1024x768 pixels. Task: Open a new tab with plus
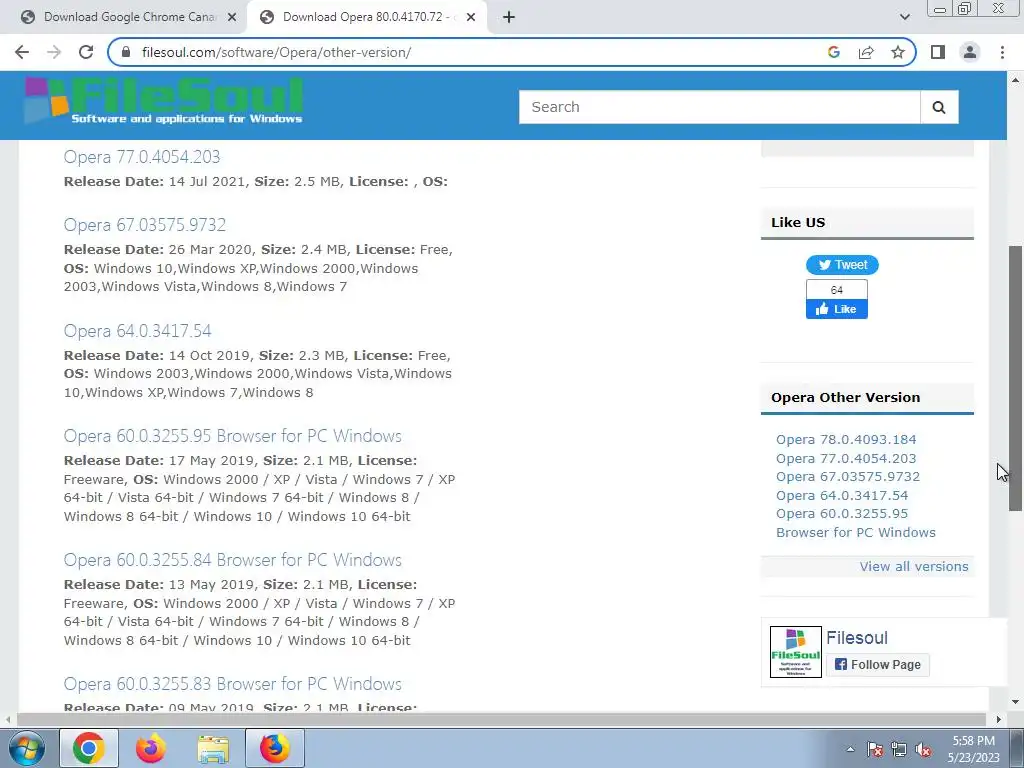pos(509,17)
